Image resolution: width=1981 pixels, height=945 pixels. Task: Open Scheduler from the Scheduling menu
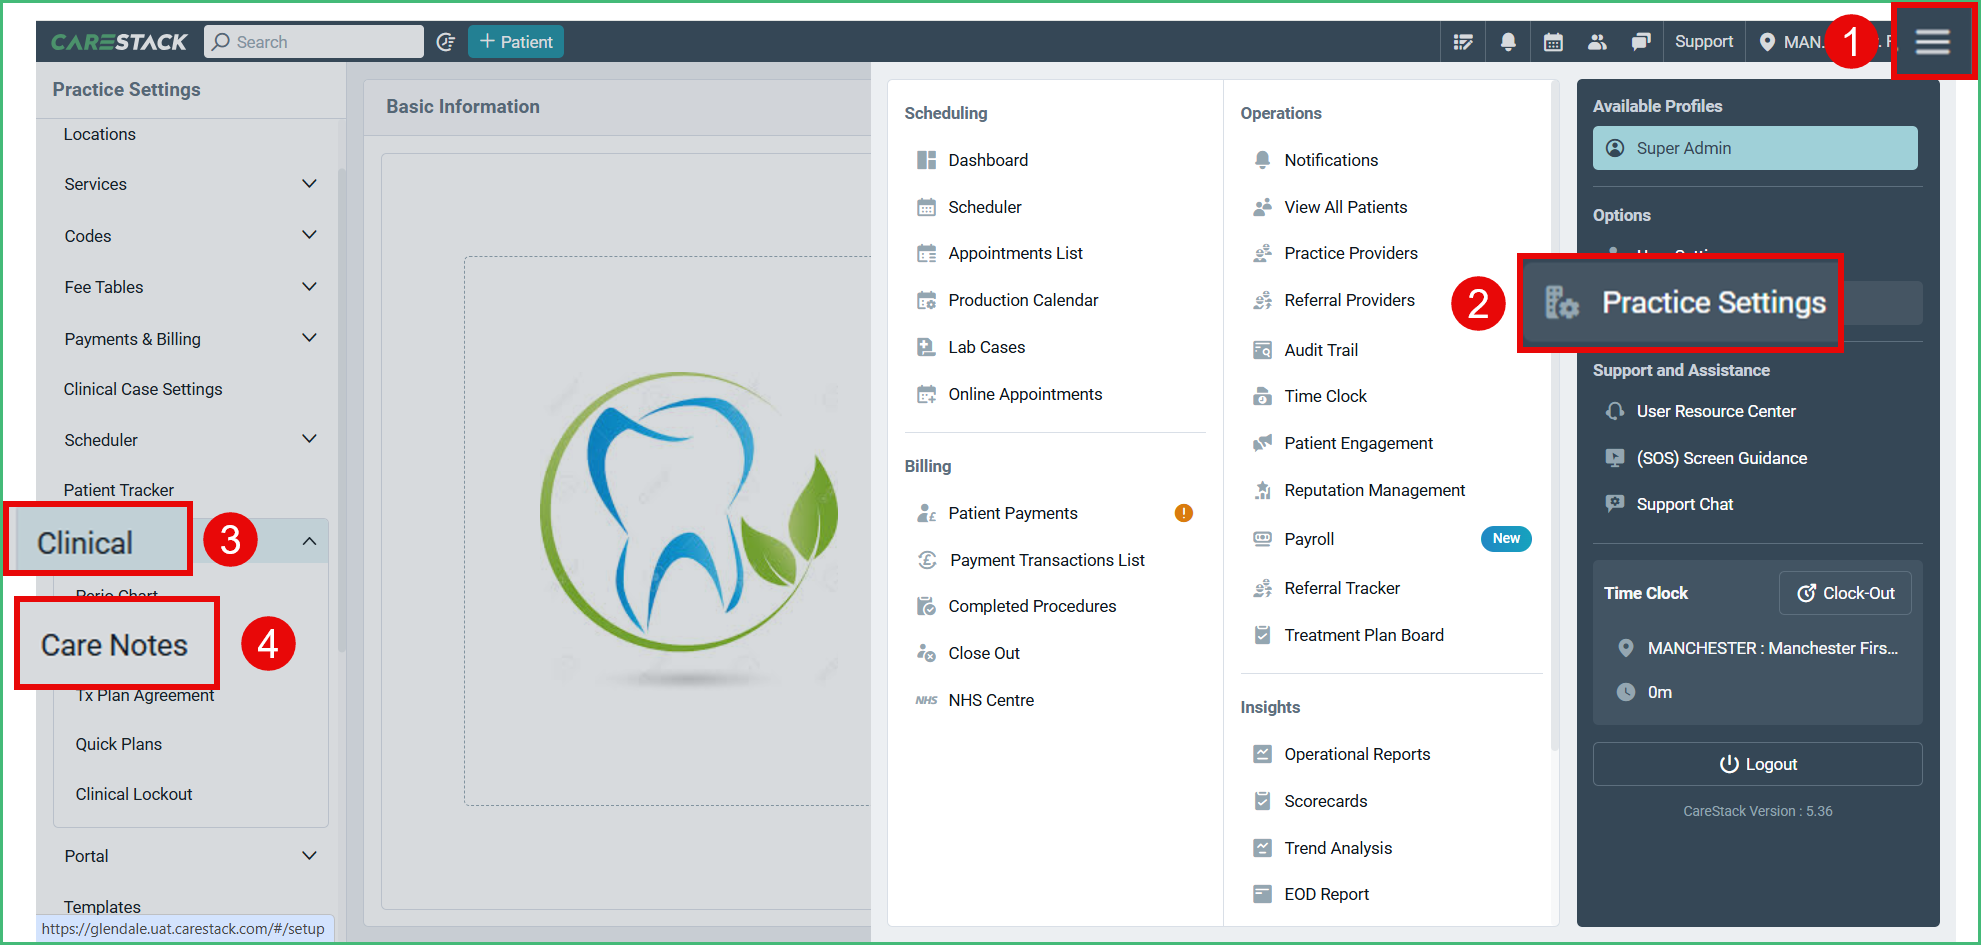[985, 207]
